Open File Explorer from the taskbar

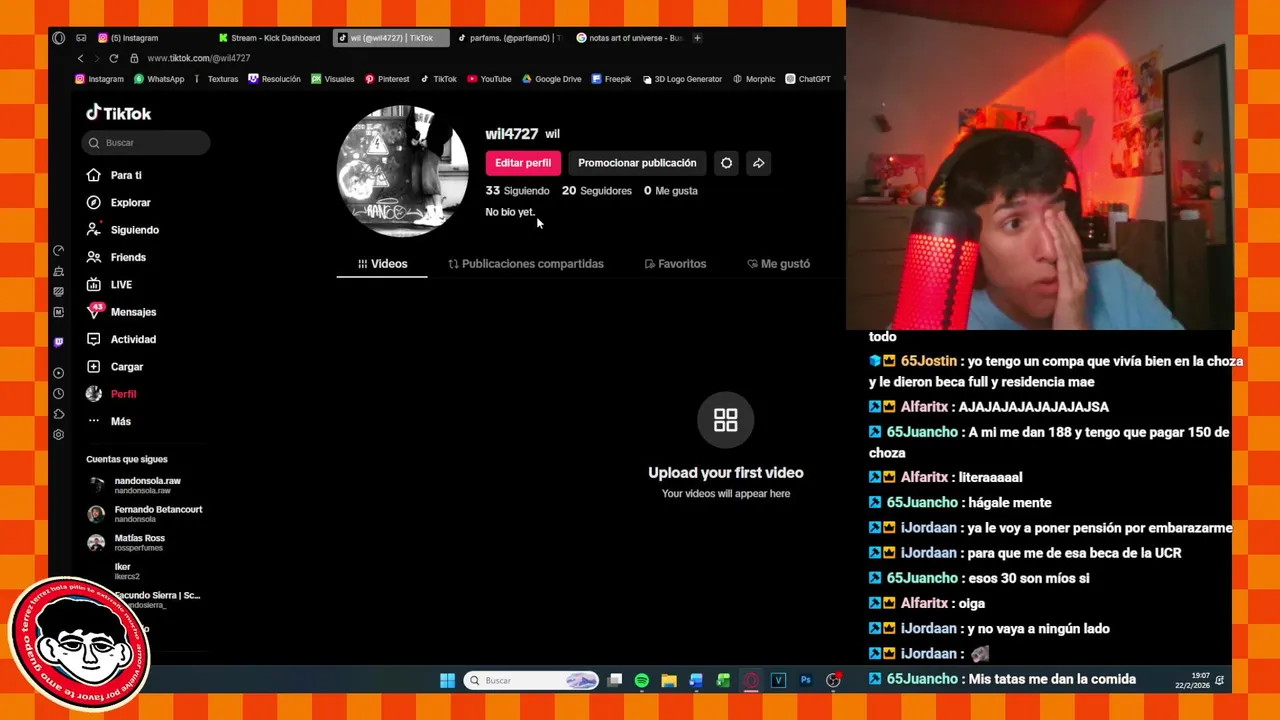coord(669,681)
